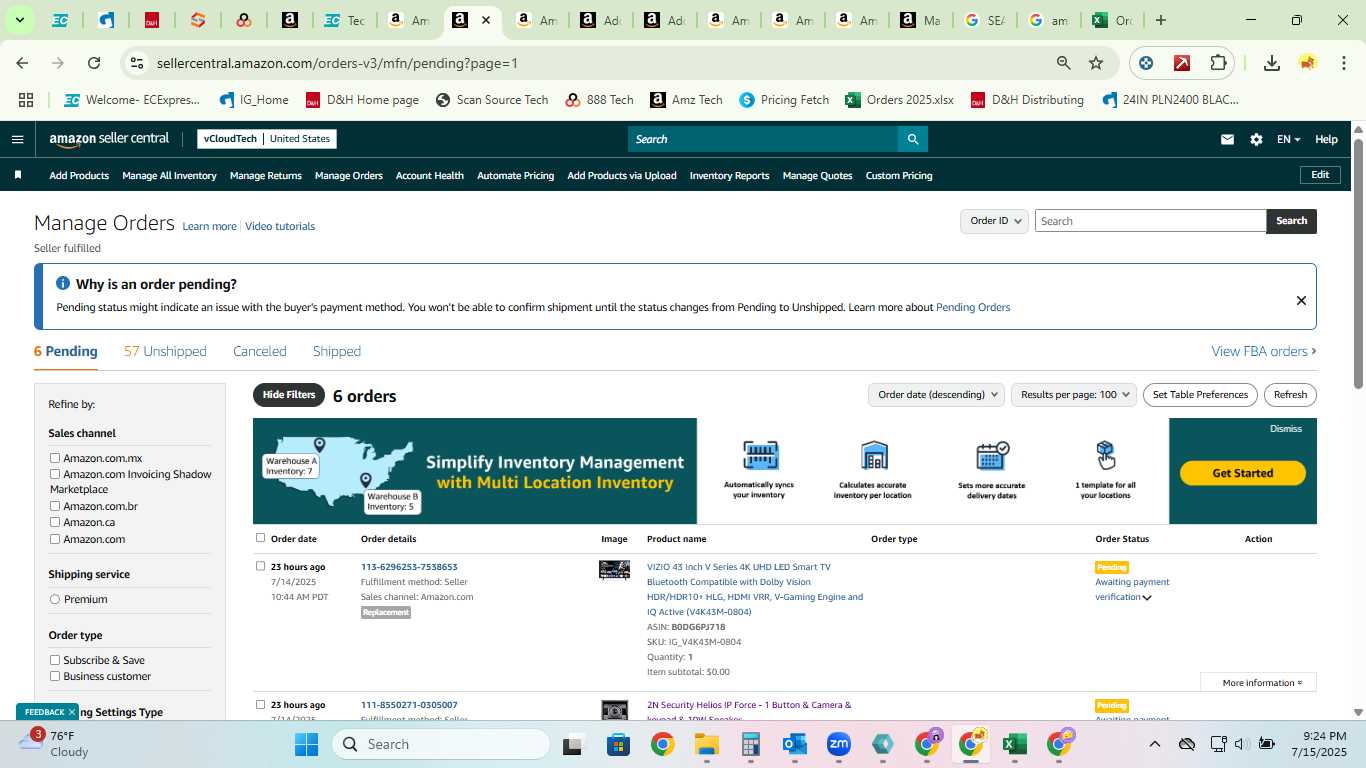The image size is (1366, 768).
Task: Open Results per page: 100 dropdown
Action: point(1074,395)
